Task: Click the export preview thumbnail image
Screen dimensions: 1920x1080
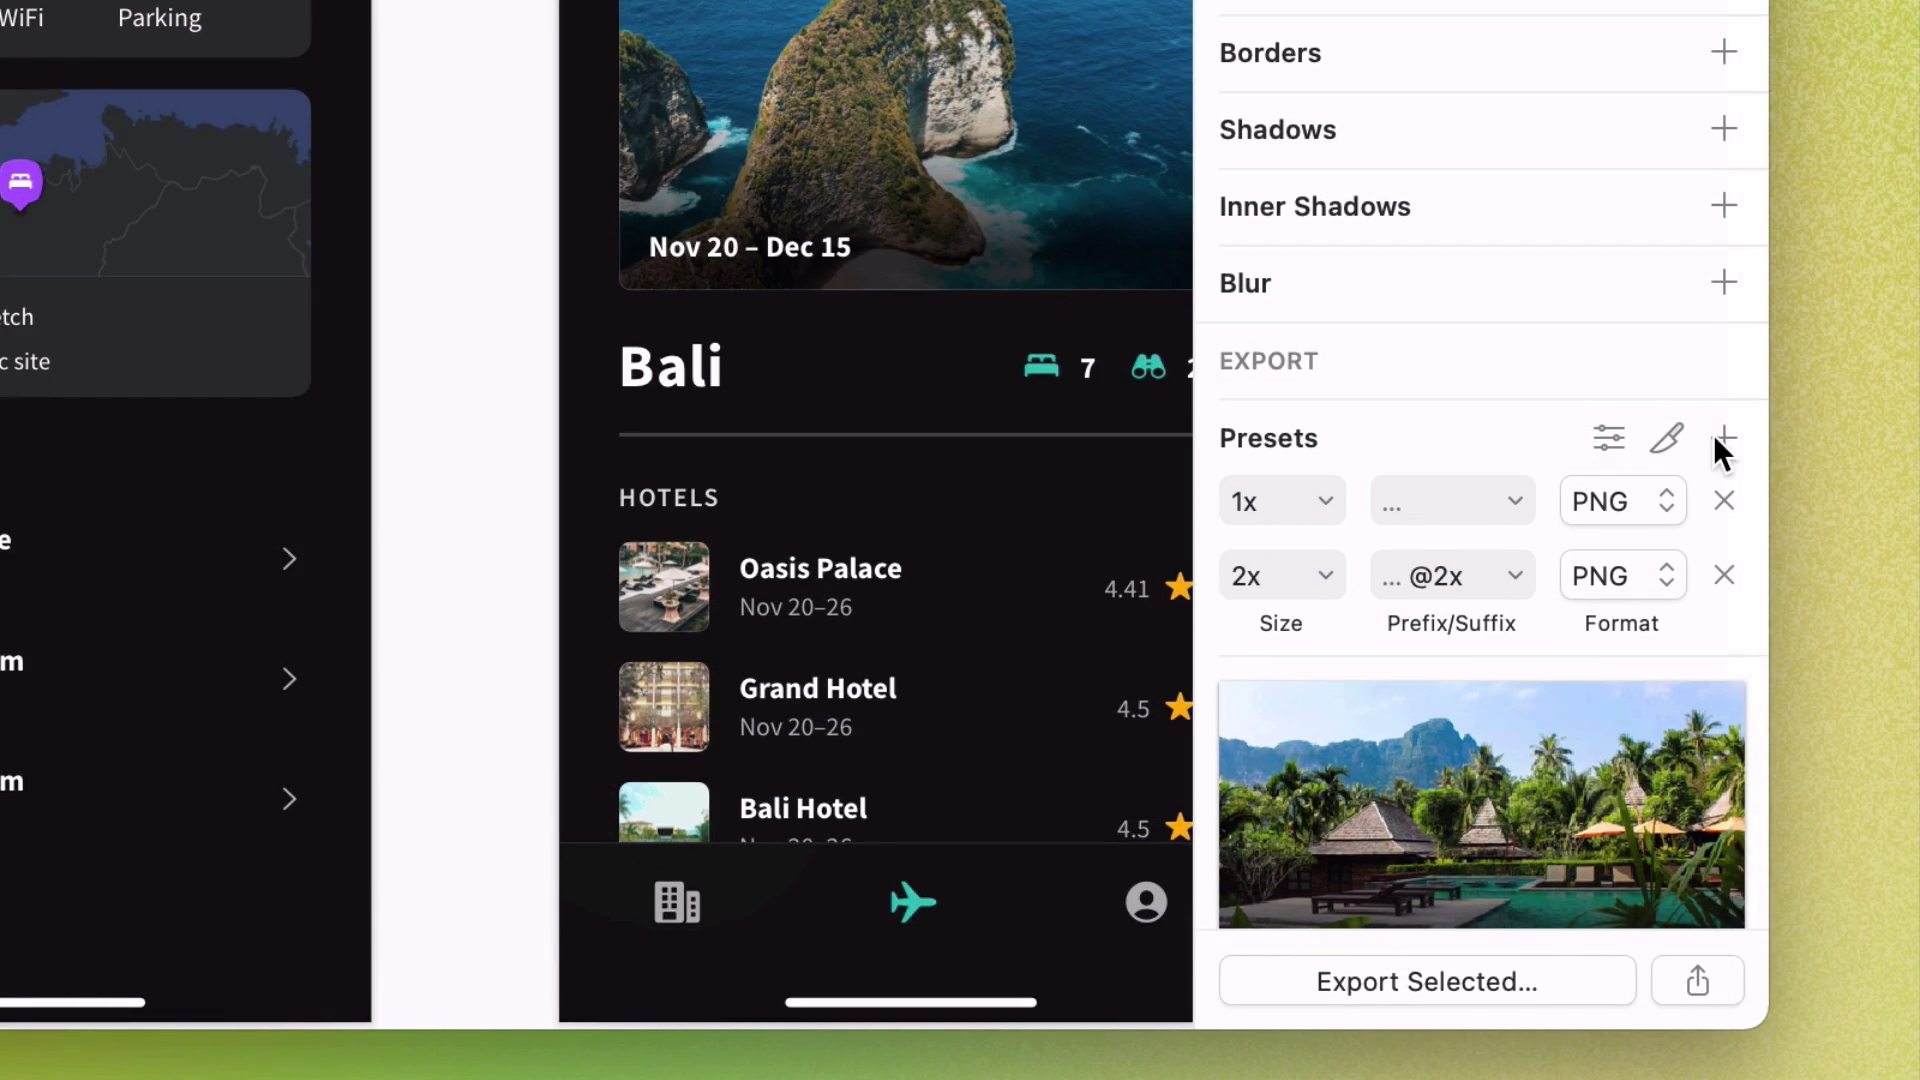Action: [x=1481, y=804]
